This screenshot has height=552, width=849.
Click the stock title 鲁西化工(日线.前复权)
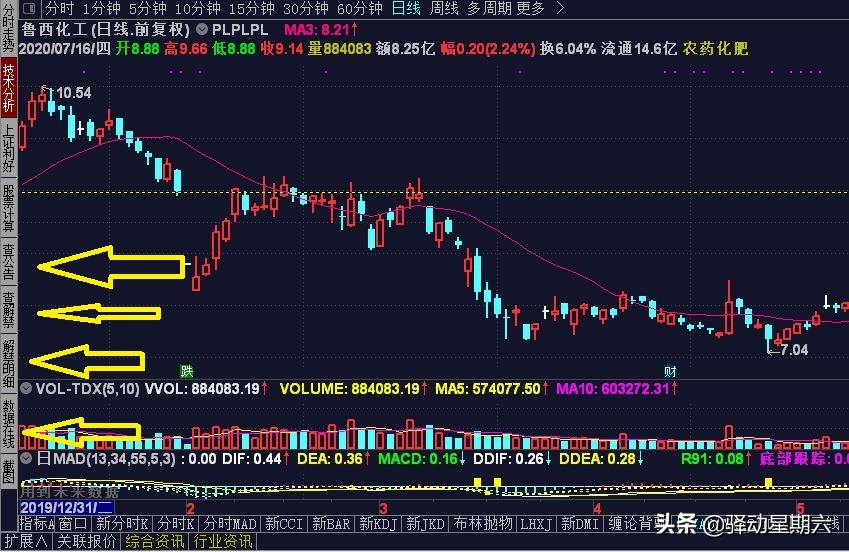(x=106, y=29)
